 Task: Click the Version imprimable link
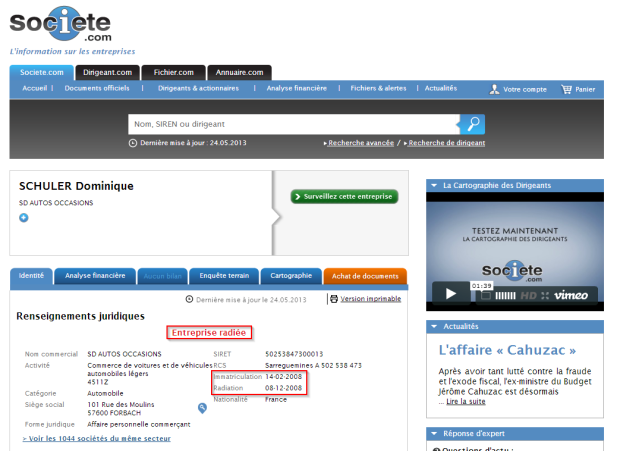tap(370, 299)
